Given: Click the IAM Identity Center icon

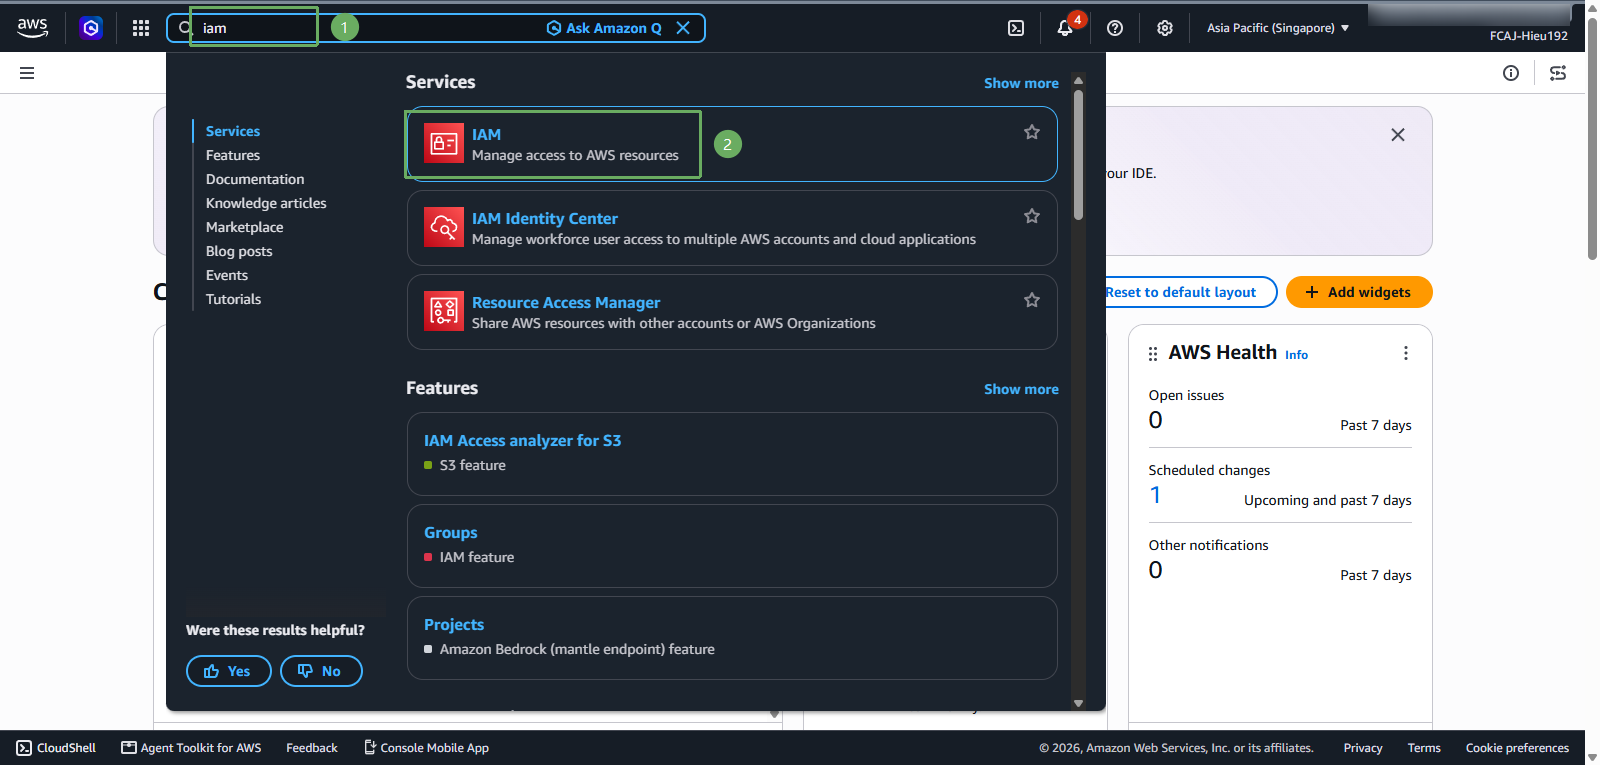Looking at the screenshot, I should (444, 228).
